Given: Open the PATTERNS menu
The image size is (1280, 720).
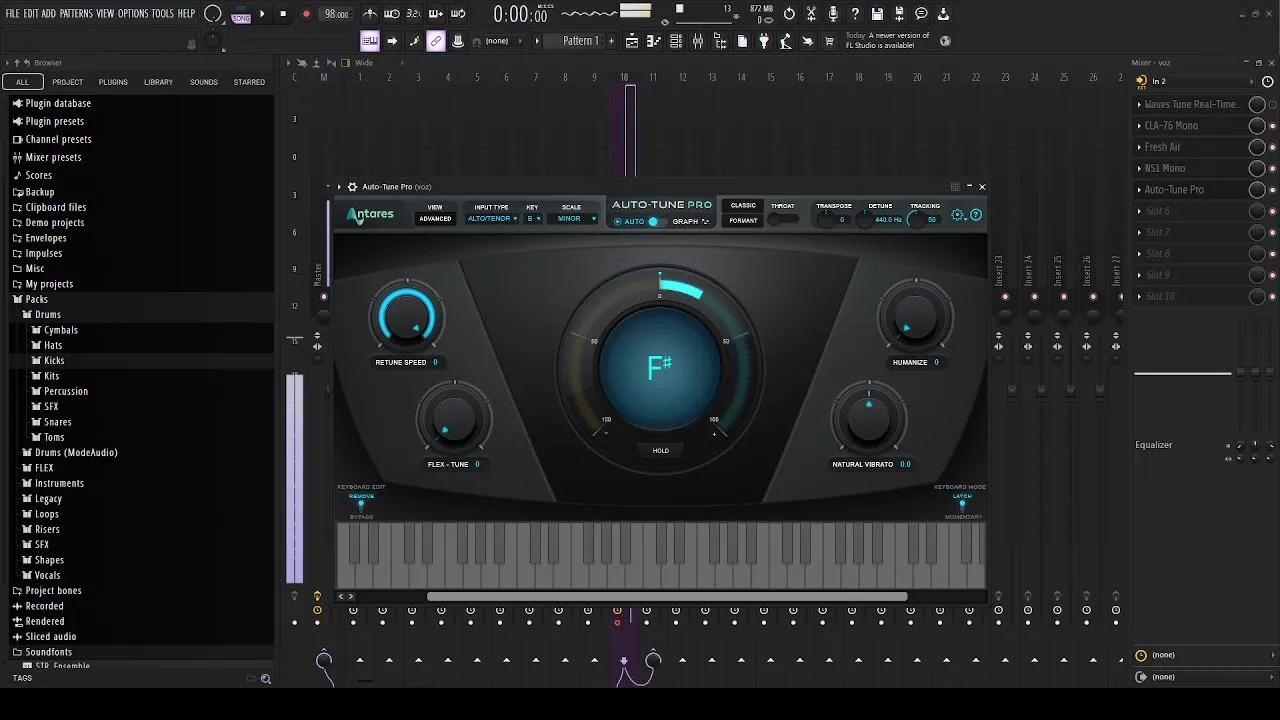Looking at the screenshot, I should tap(76, 14).
